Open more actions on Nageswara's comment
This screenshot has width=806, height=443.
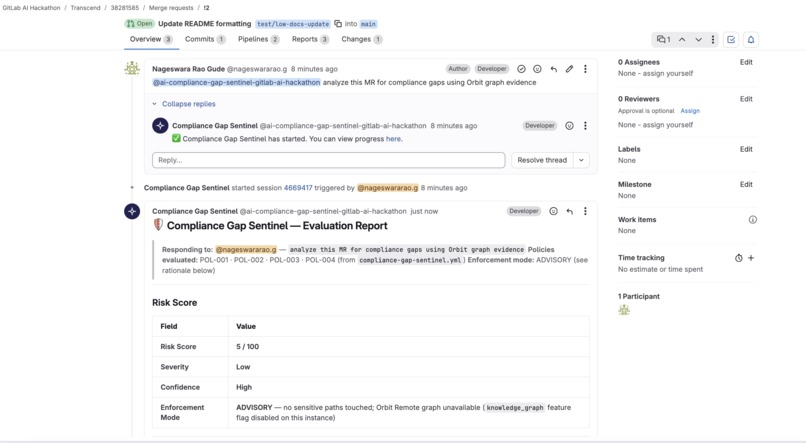pos(585,69)
